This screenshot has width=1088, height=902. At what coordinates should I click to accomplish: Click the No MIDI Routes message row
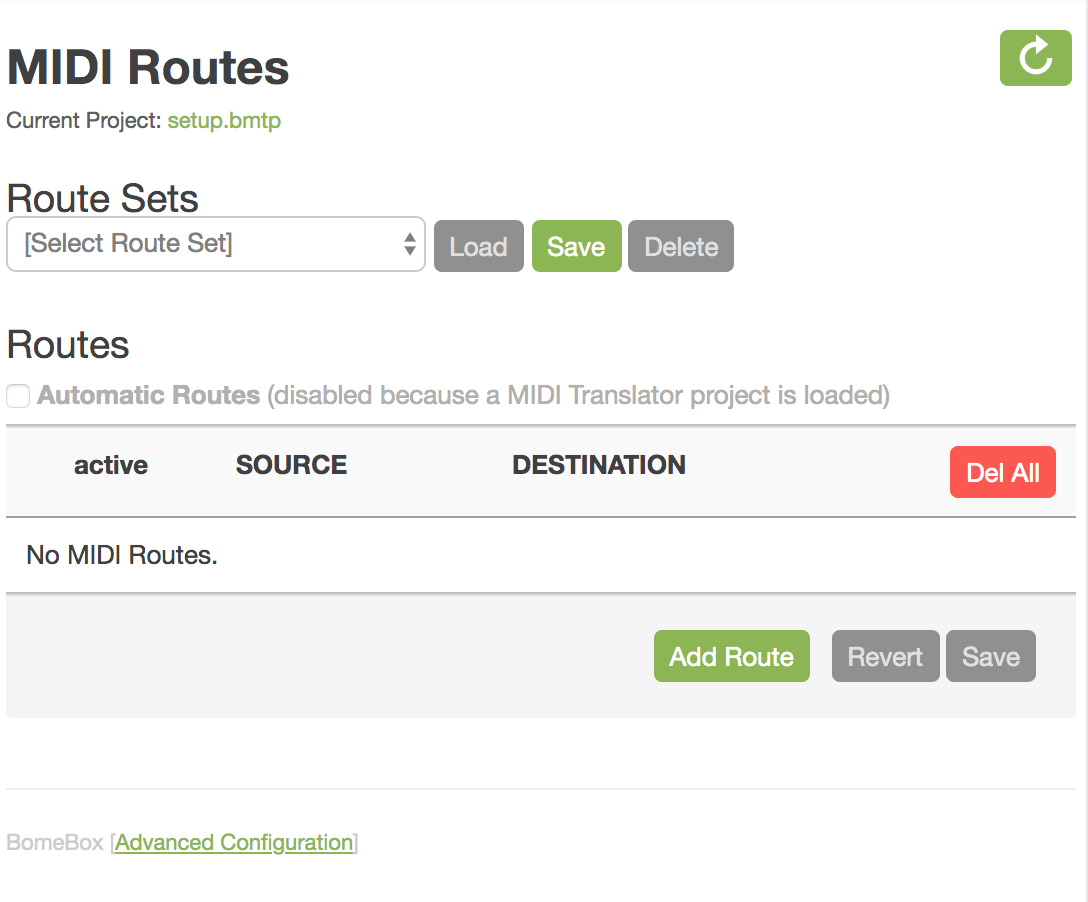[x=541, y=555]
